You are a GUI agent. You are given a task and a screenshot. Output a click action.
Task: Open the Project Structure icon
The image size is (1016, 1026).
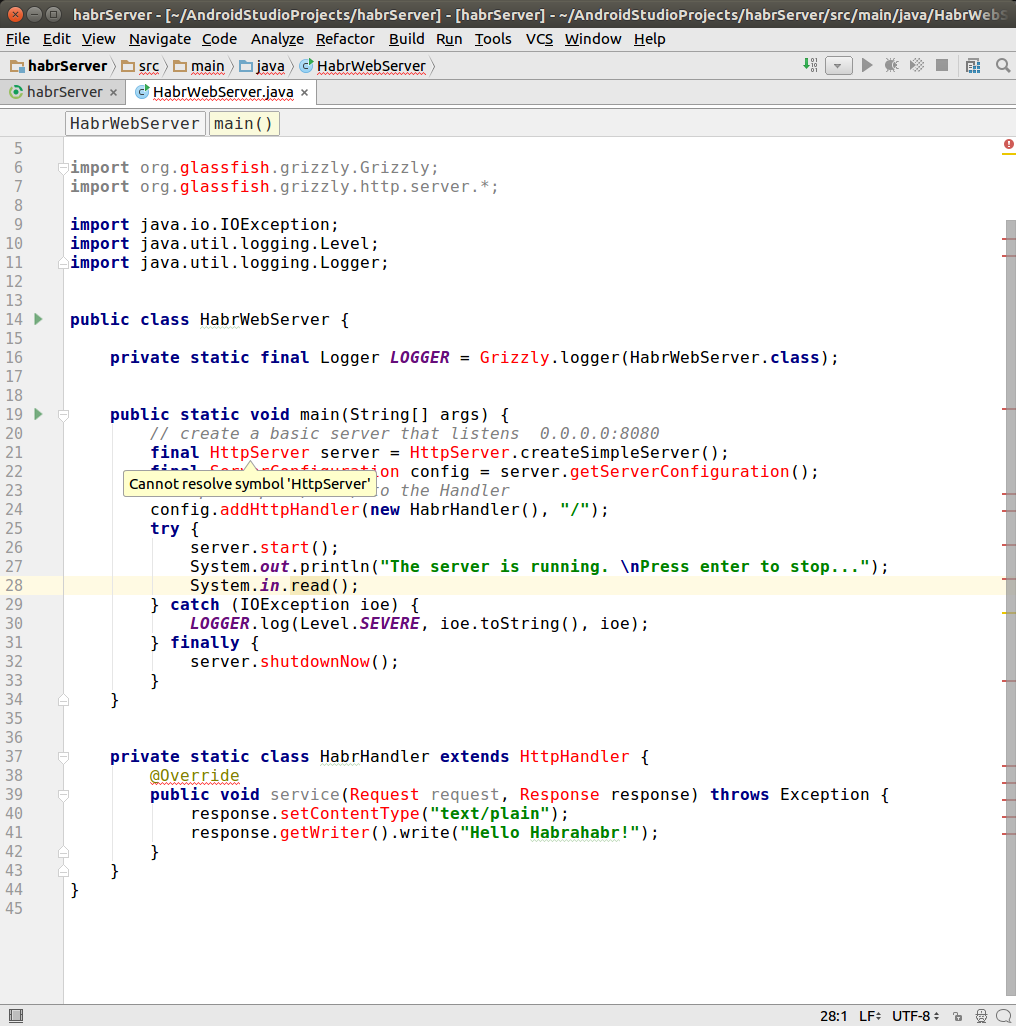(973, 65)
